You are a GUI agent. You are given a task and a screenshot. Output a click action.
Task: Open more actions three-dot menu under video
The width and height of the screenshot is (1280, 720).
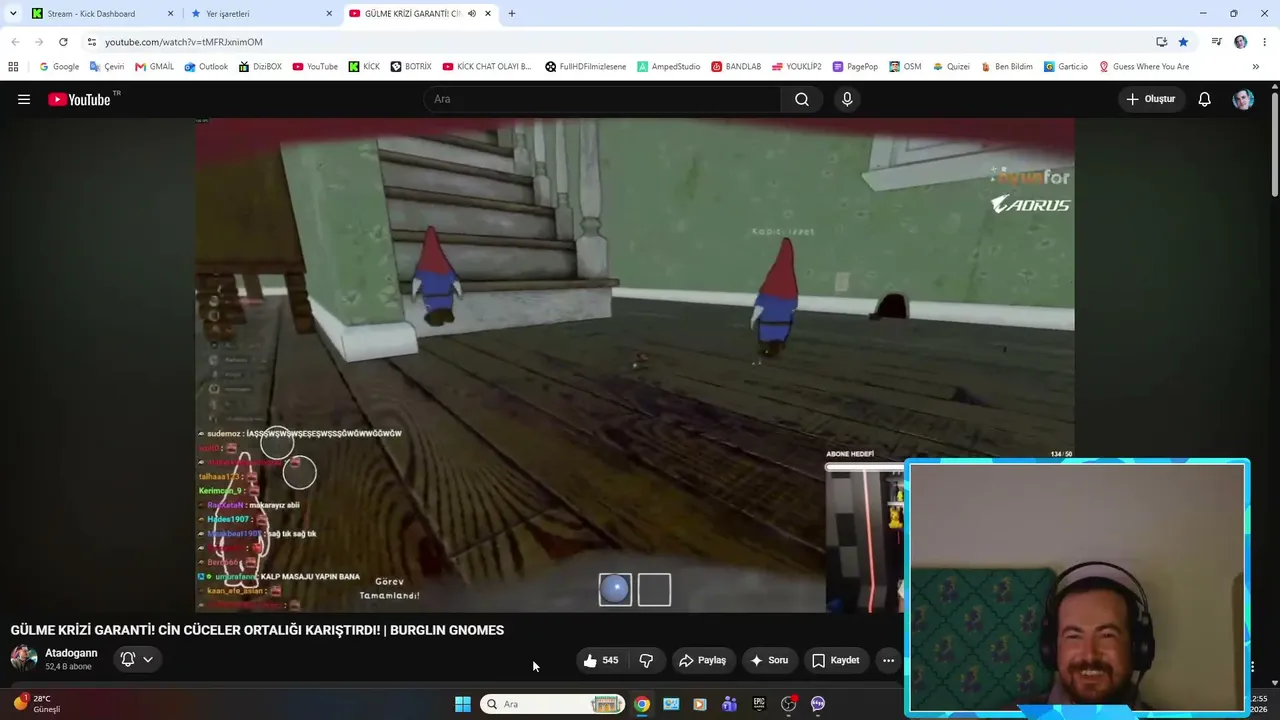(x=888, y=660)
